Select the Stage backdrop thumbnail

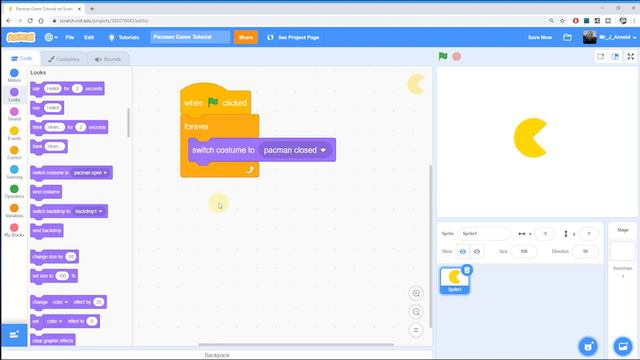(623, 251)
